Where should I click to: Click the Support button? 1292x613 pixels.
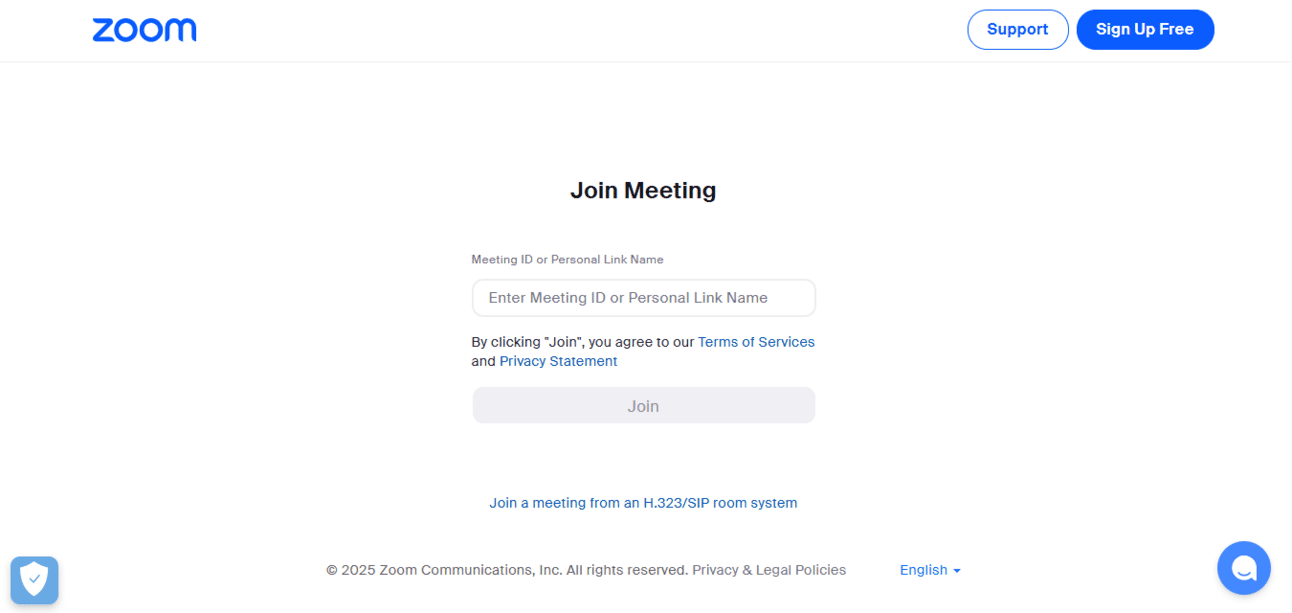pos(1017,29)
